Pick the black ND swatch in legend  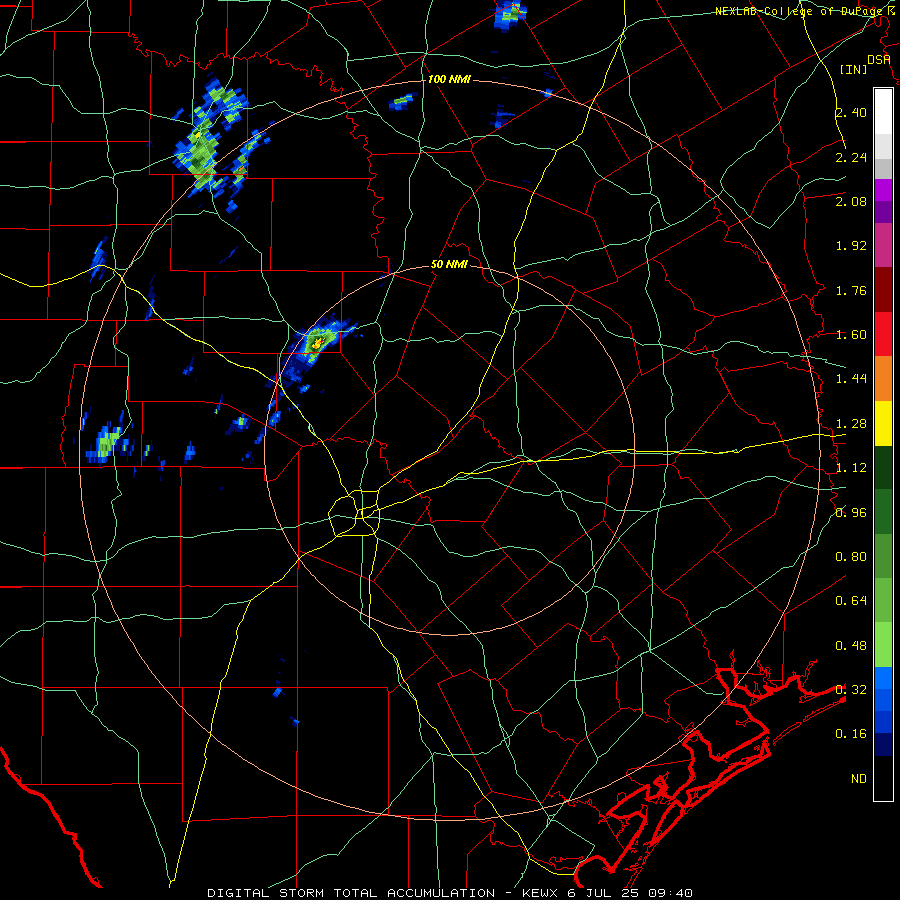[883, 778]
